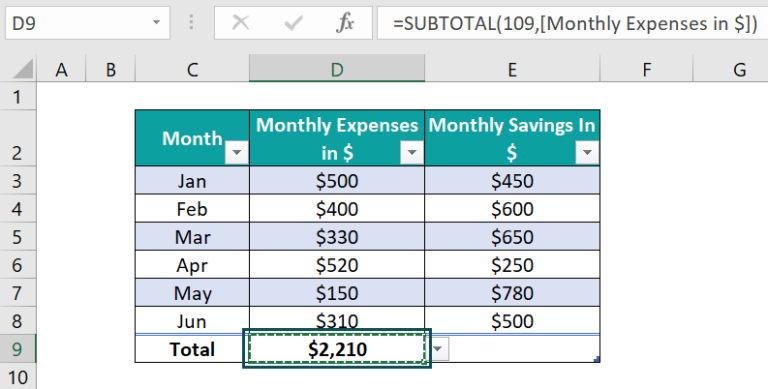Image resolution: width=768 pixels, height=389 pixels.
Task: Open the Month column filter dropdown
Action: click(237, 152)
